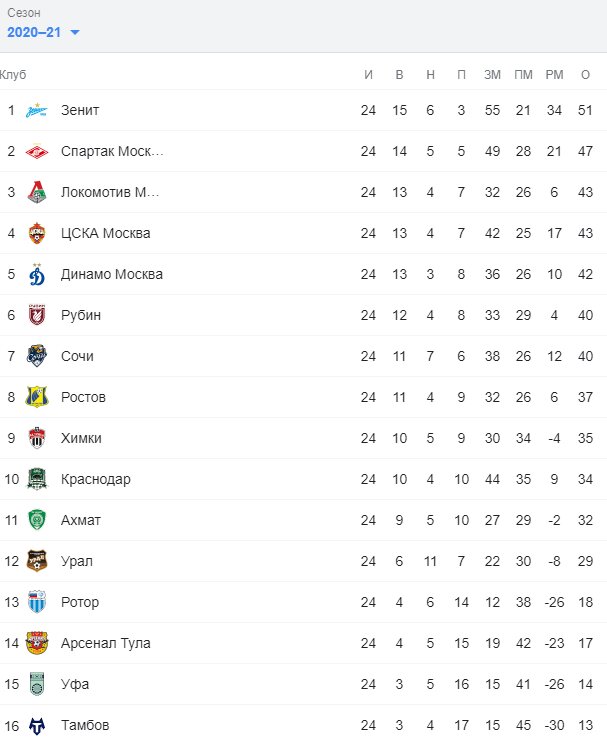
Task: Click the Спартак Москва club logo
Action: [x=37, y=151]
